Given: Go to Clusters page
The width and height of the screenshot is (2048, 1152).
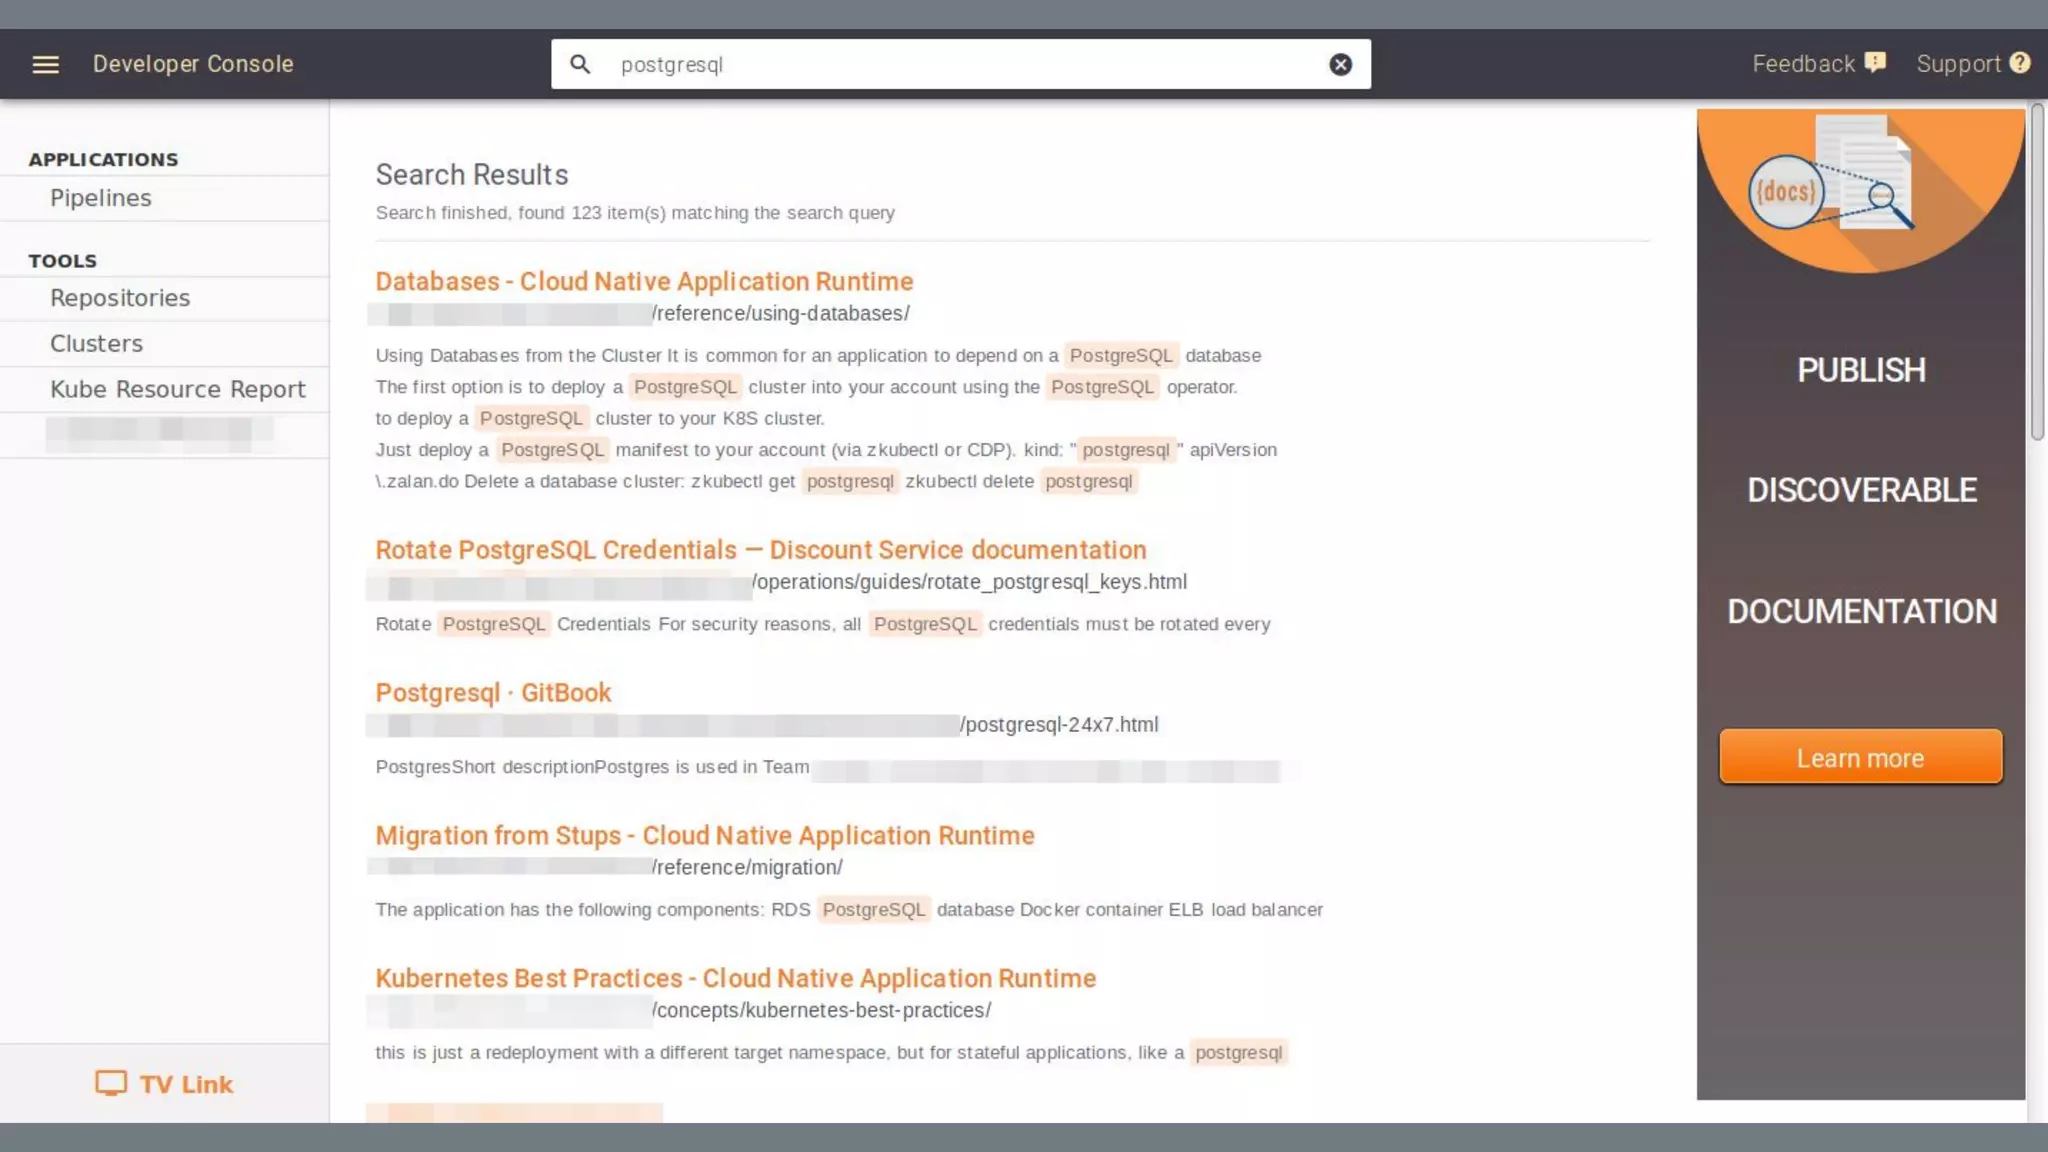Looking at the screenshot, I should point(97,343).
